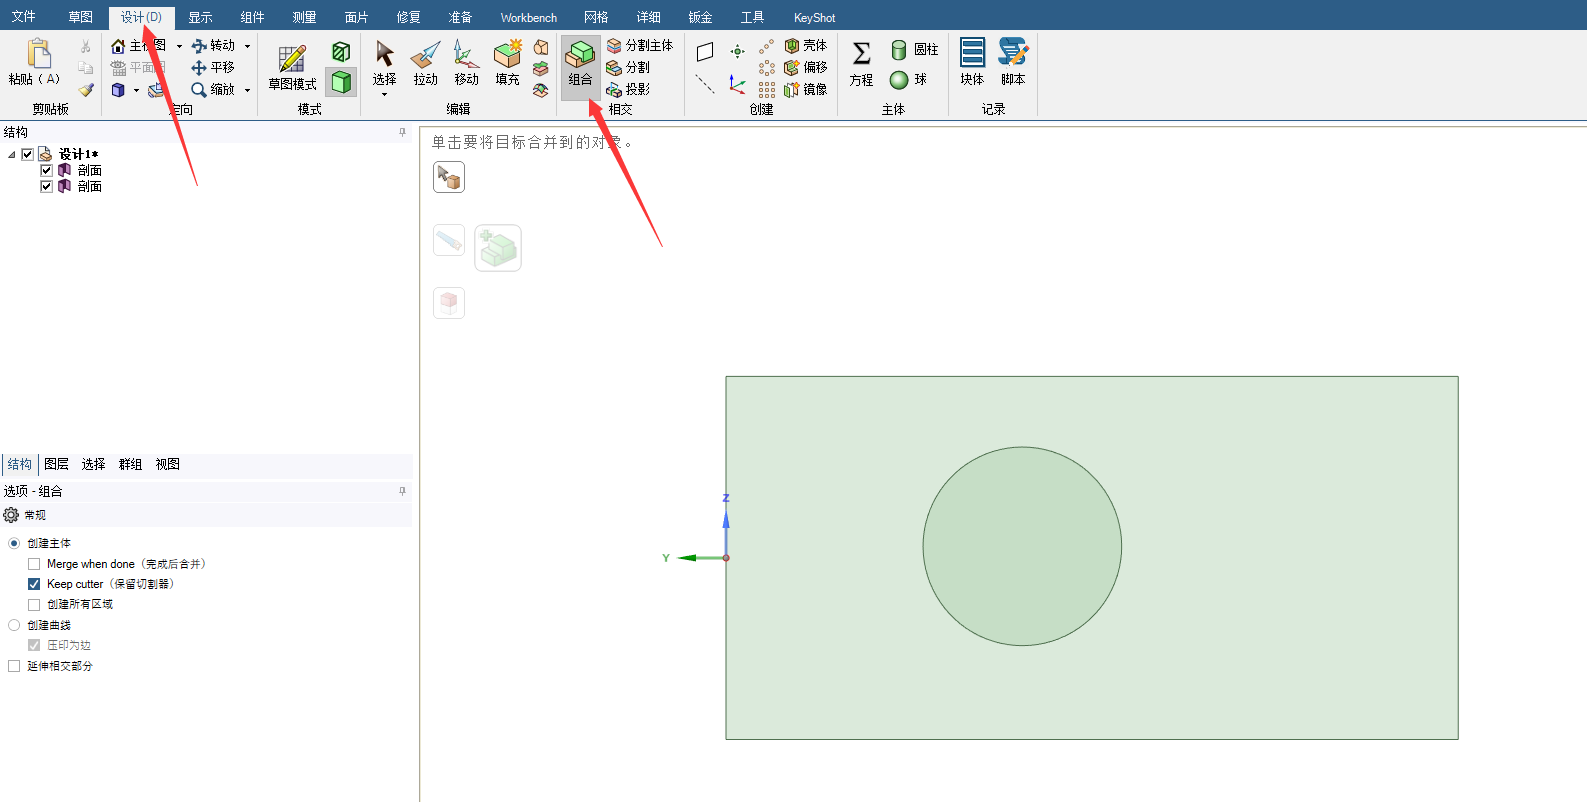The image size is (1587, 802).
Task: Select the 创建曲线 radio button
Action: point(14,625)
